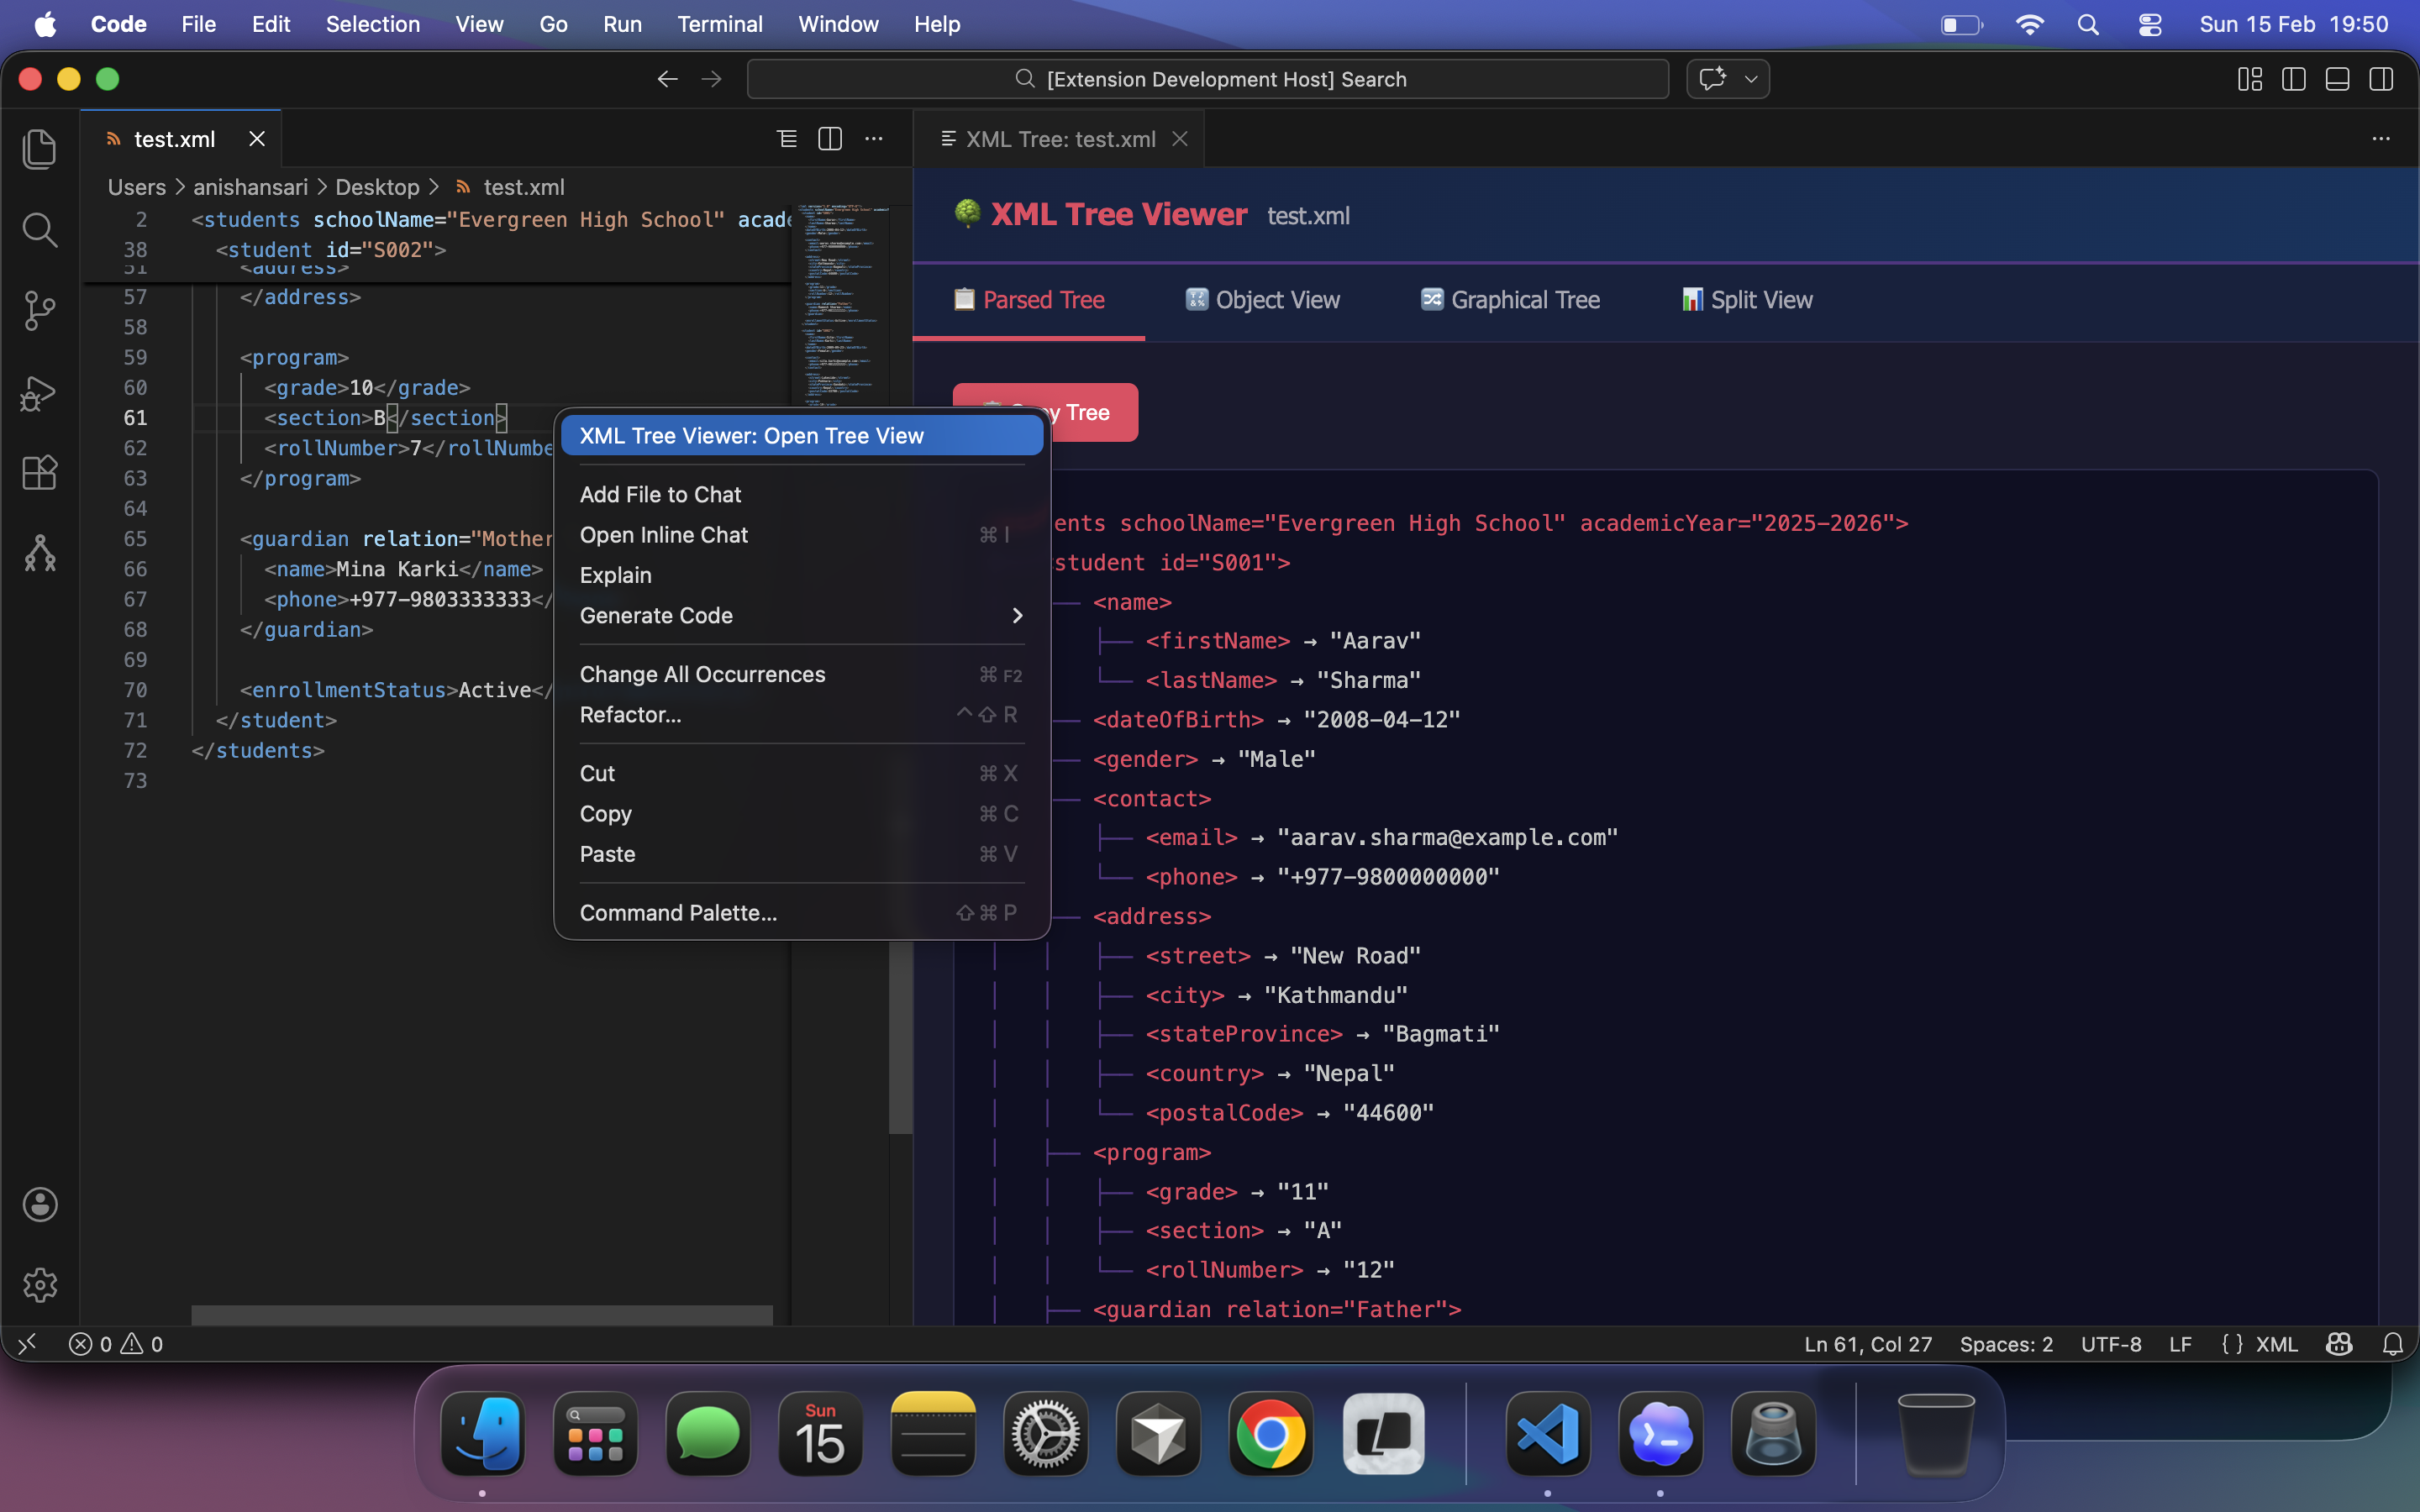Screen dimensions: 2420x1512
Task: Click the split editor right icon
Action: click(829, 139)
